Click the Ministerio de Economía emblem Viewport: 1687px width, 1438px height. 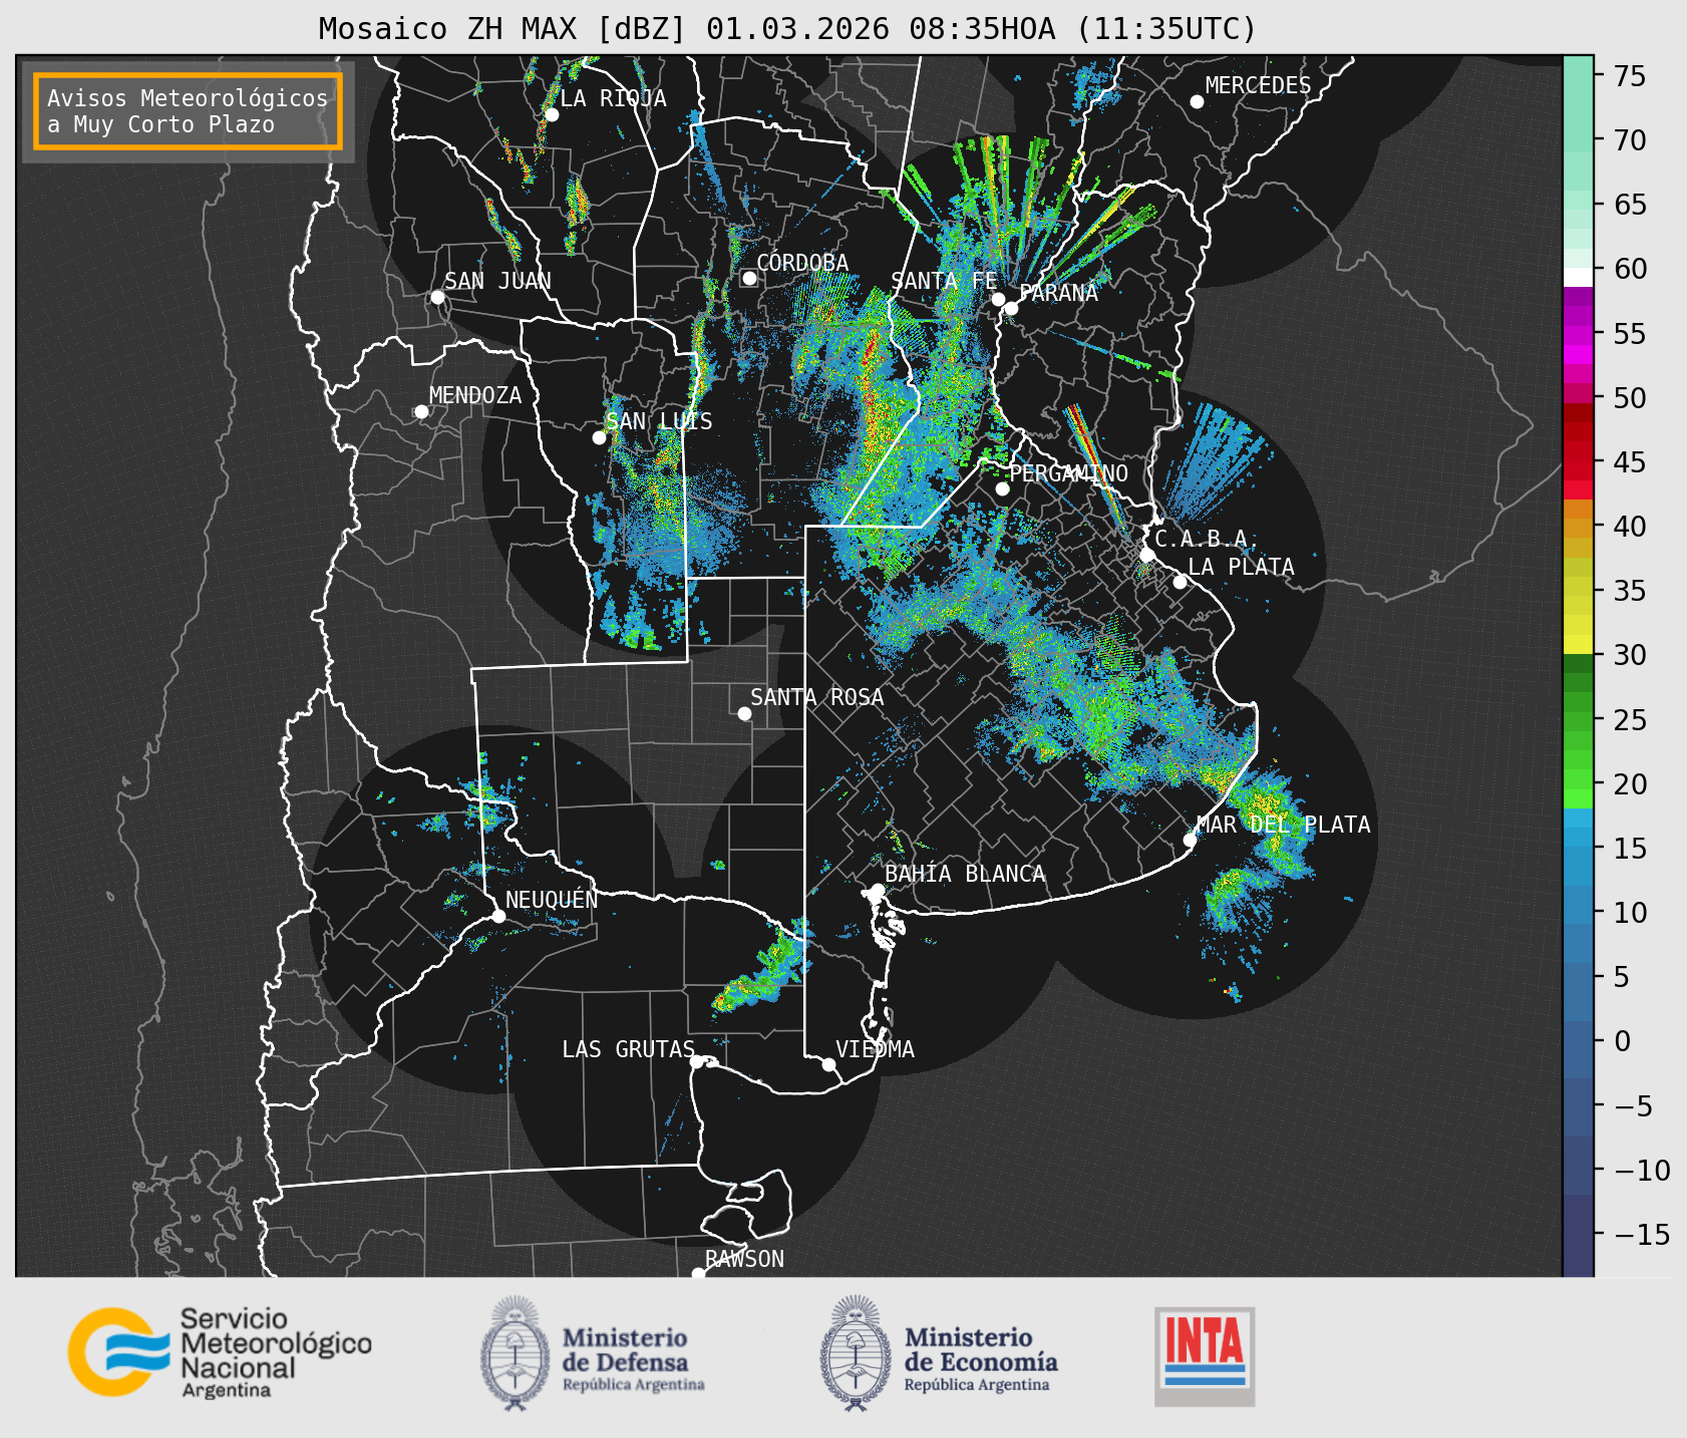pos(855,1353)
